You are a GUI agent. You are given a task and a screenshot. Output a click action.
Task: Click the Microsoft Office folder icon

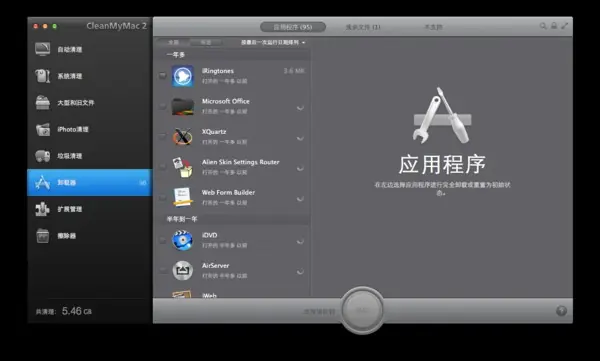tap(183, 106)
